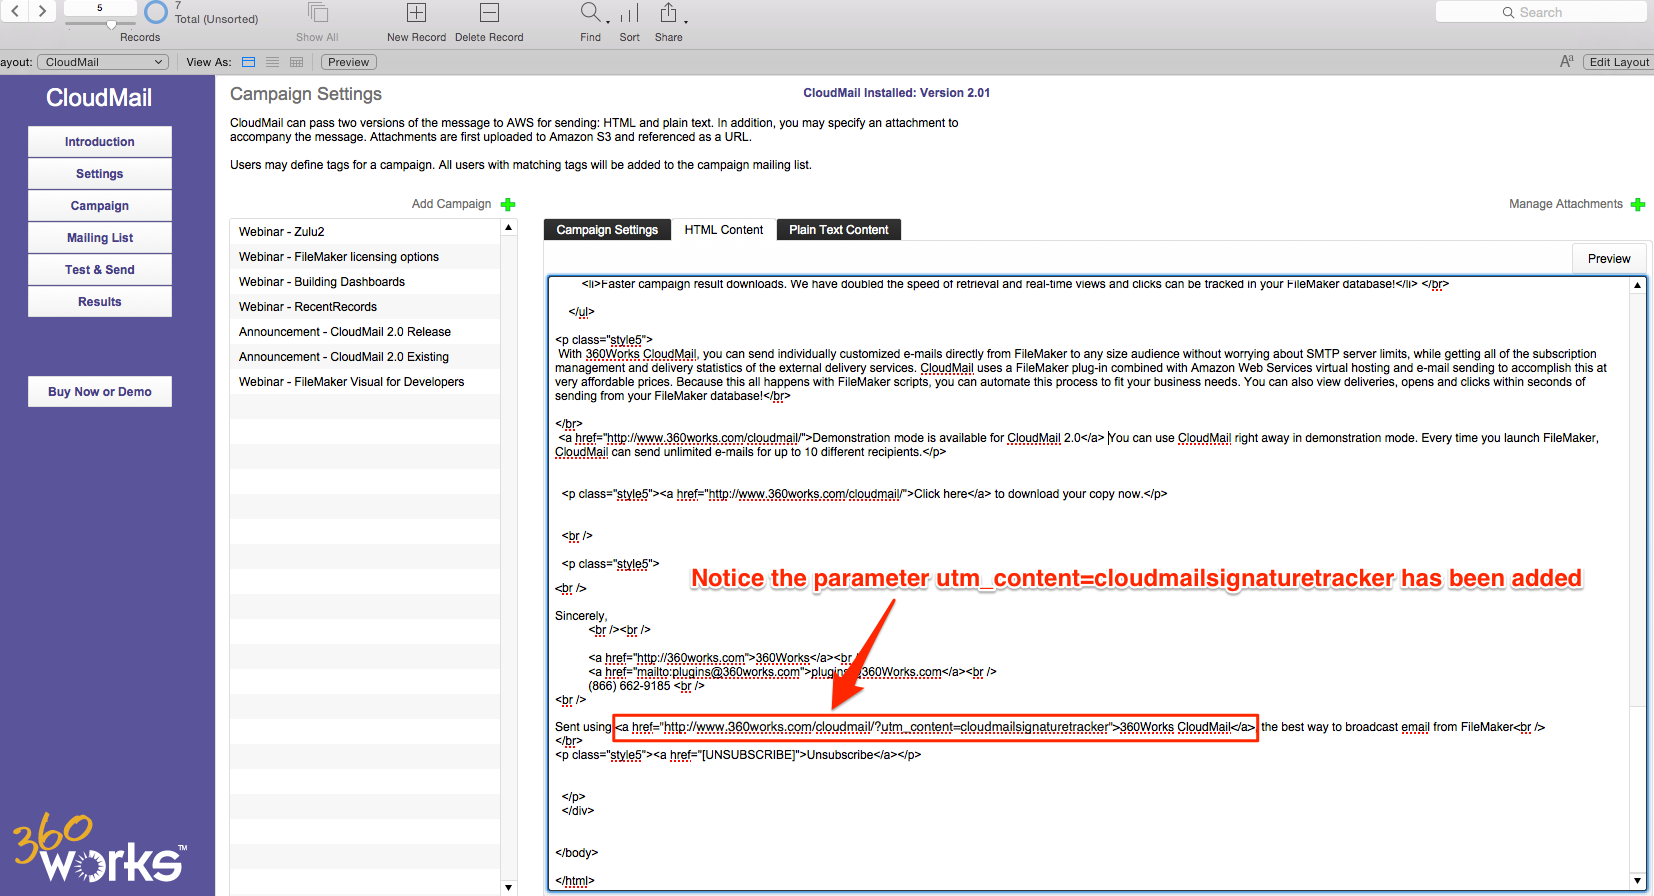Image resolution: width=1654 pixels, height=896 pixels.
Task: Click the record slider handle
Action: [x=111, y=24]
